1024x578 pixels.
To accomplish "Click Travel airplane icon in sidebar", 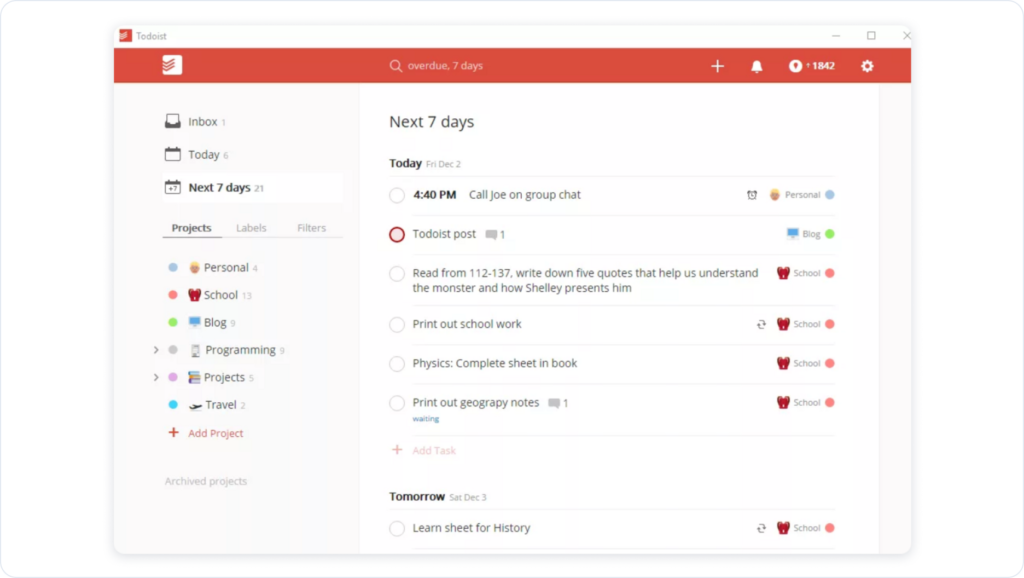I will coord(195,406).
